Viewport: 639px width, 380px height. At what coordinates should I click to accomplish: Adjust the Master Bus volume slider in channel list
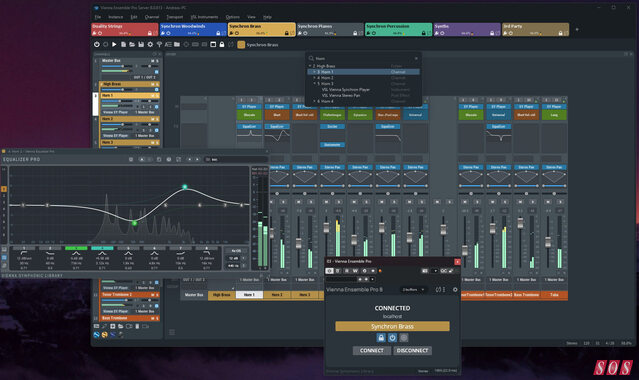[x=117, y=66]
